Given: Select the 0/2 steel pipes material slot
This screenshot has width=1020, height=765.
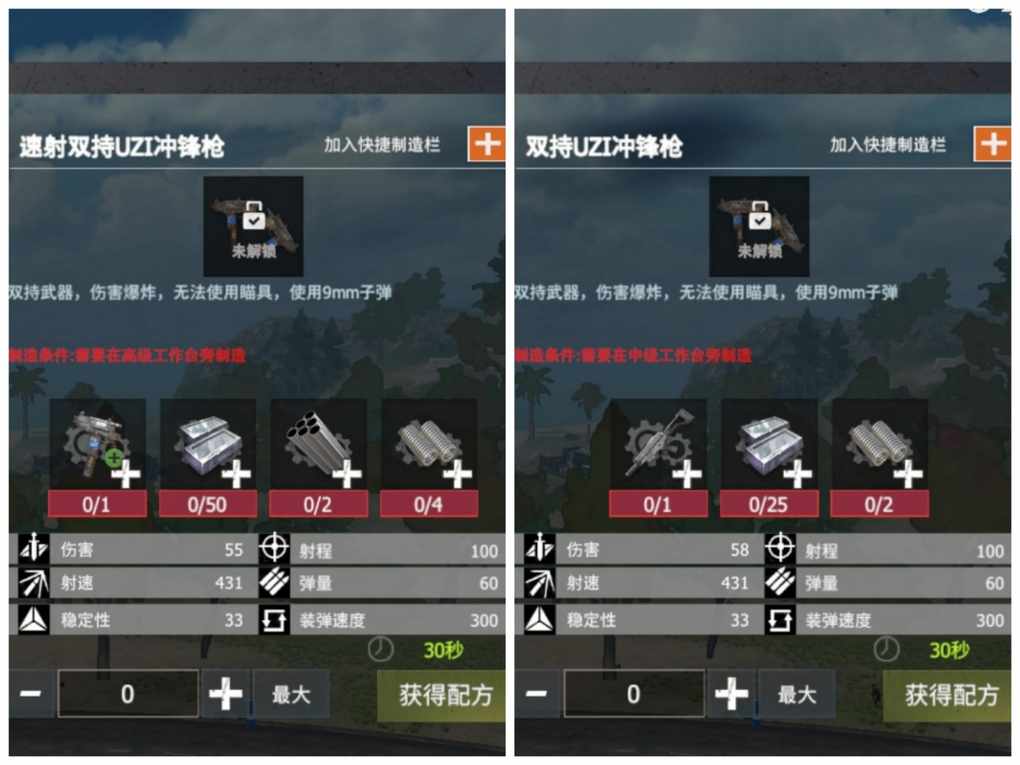Looking at the screenshot, I should (319, 458).
